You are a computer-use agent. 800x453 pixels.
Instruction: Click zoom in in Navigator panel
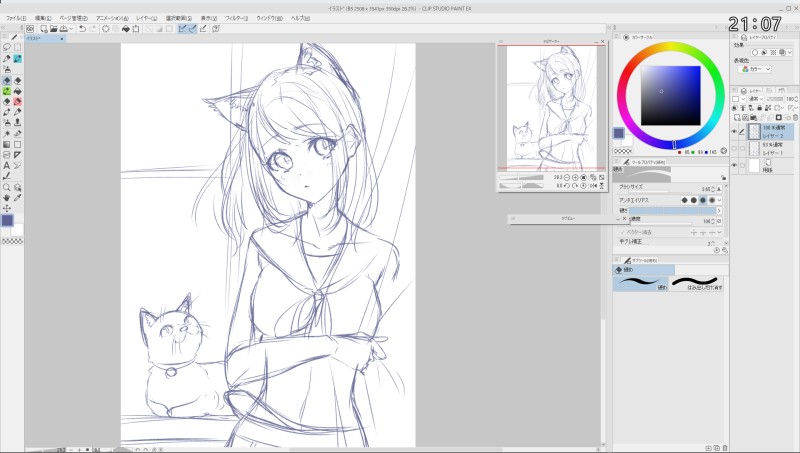[576, 178]
